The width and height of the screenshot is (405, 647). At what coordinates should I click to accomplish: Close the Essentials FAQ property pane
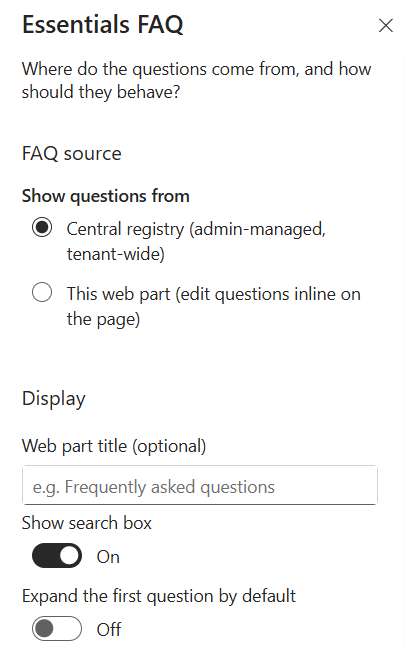tap(386, 26)
